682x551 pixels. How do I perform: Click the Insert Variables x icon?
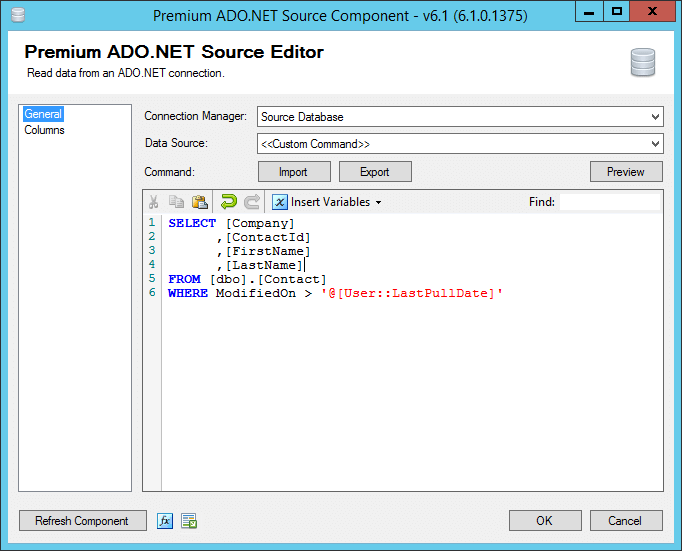(x=279, y=202)
